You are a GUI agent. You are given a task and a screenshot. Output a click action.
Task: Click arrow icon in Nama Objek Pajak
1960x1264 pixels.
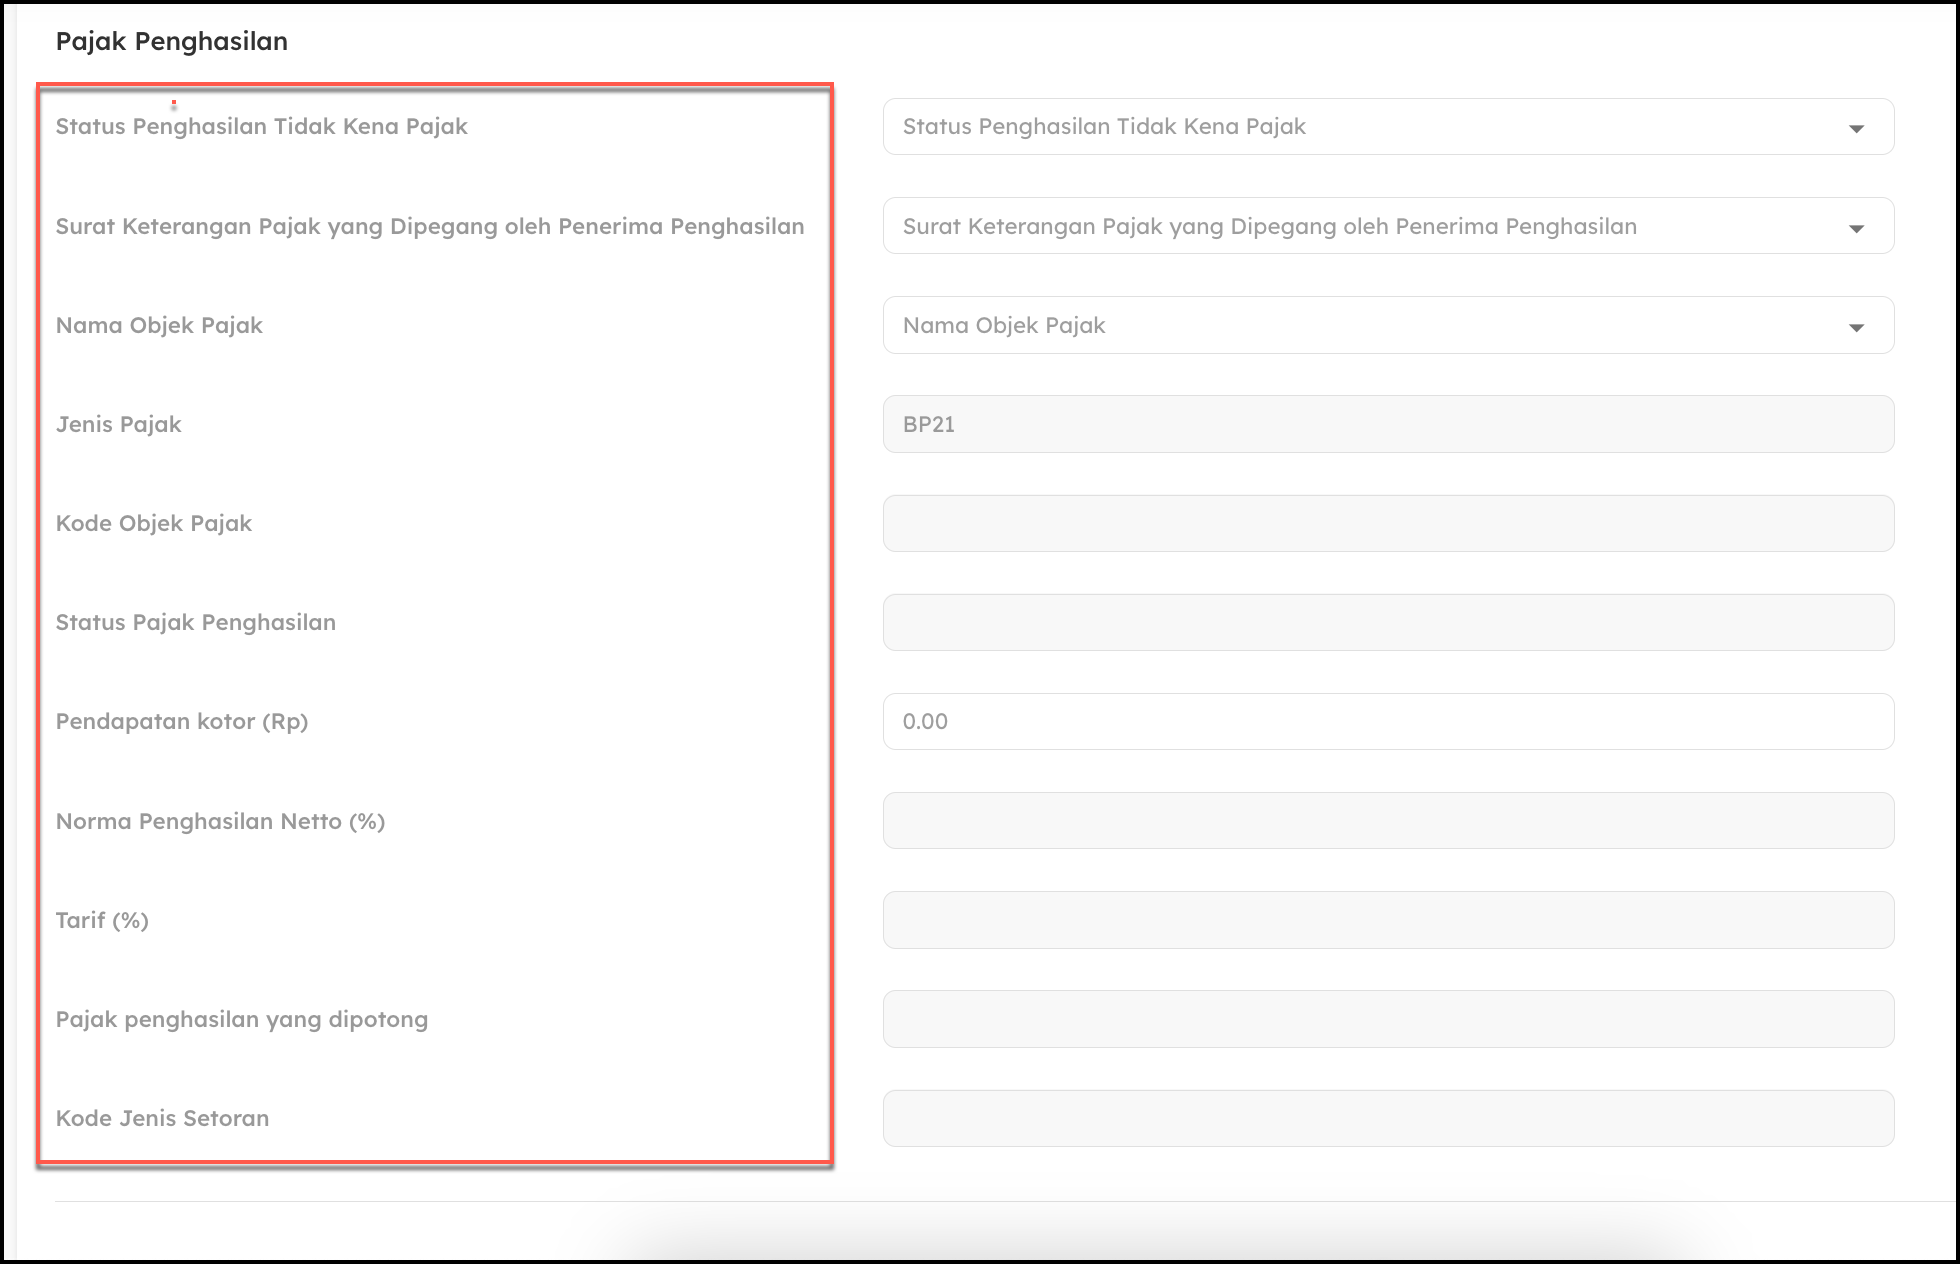pyautogui.click(x=1856, y=328)
